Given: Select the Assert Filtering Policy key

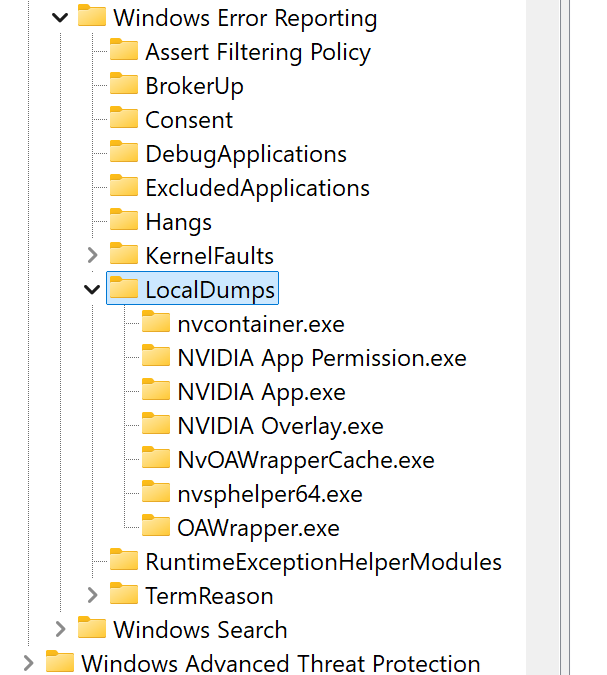Looking at the screenshot, I should click(x=258, y=53).
